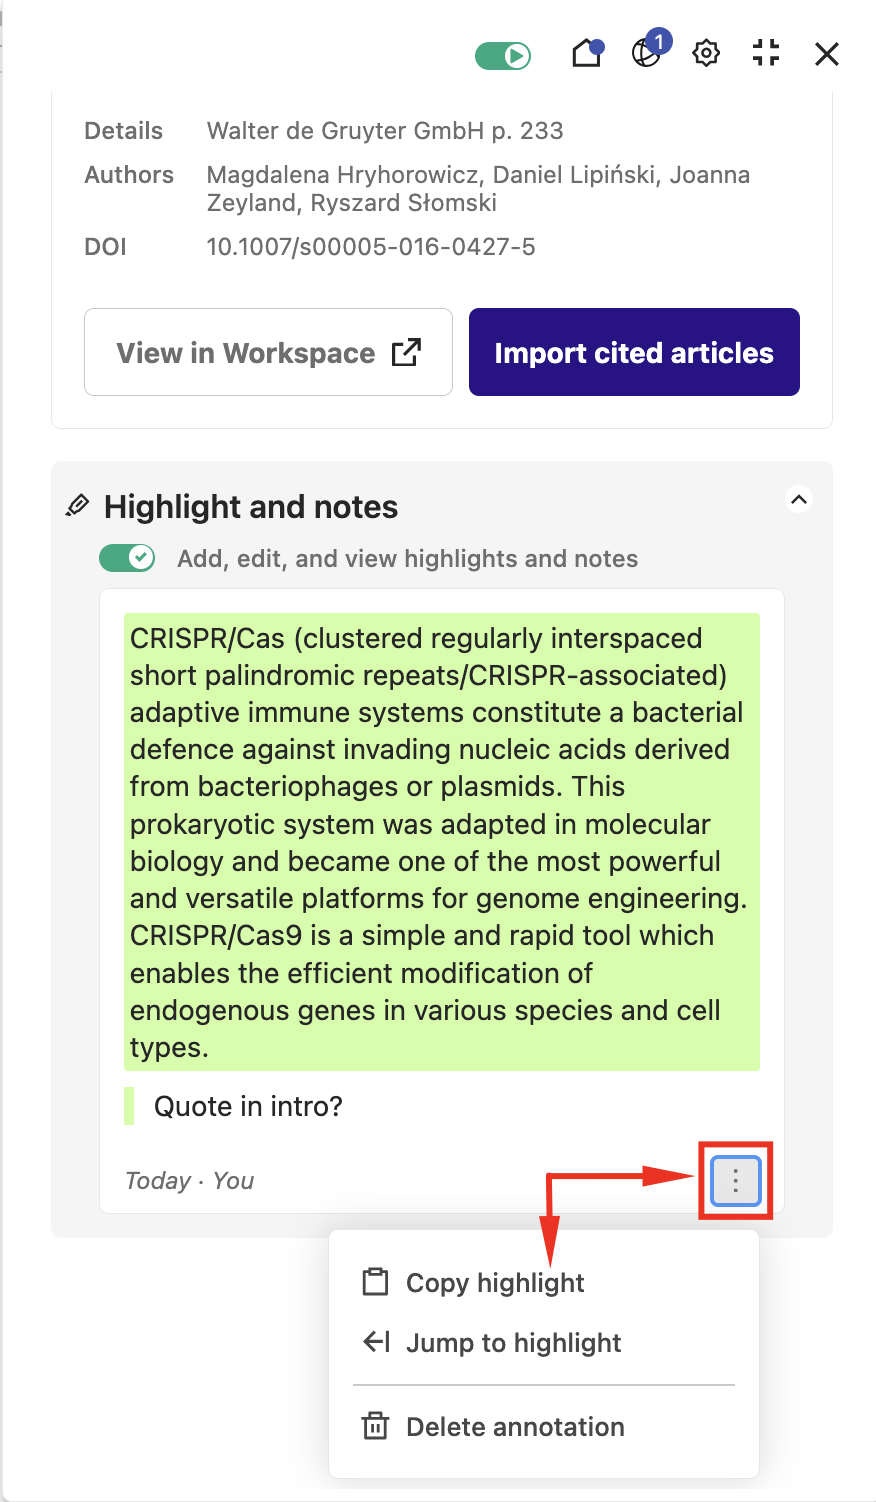Click the Import cited articles button
Image resolution: width=876 pixels, height=1502 pixels.
[634, 352]
